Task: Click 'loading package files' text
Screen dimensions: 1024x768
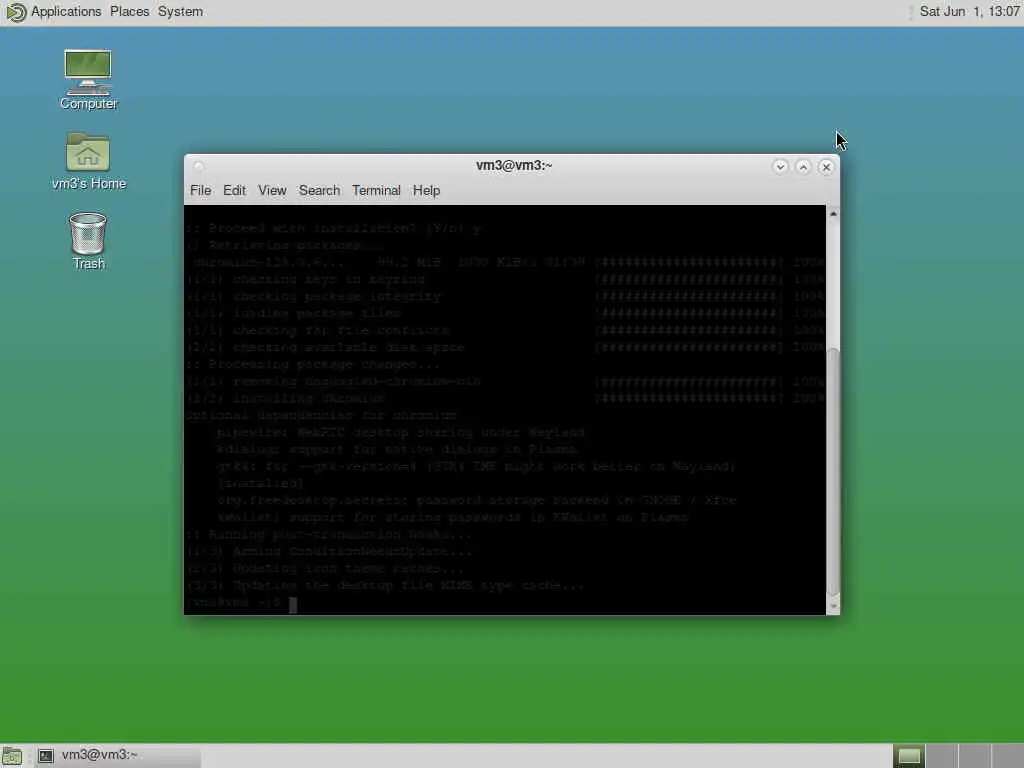Action: pos(317,313)
